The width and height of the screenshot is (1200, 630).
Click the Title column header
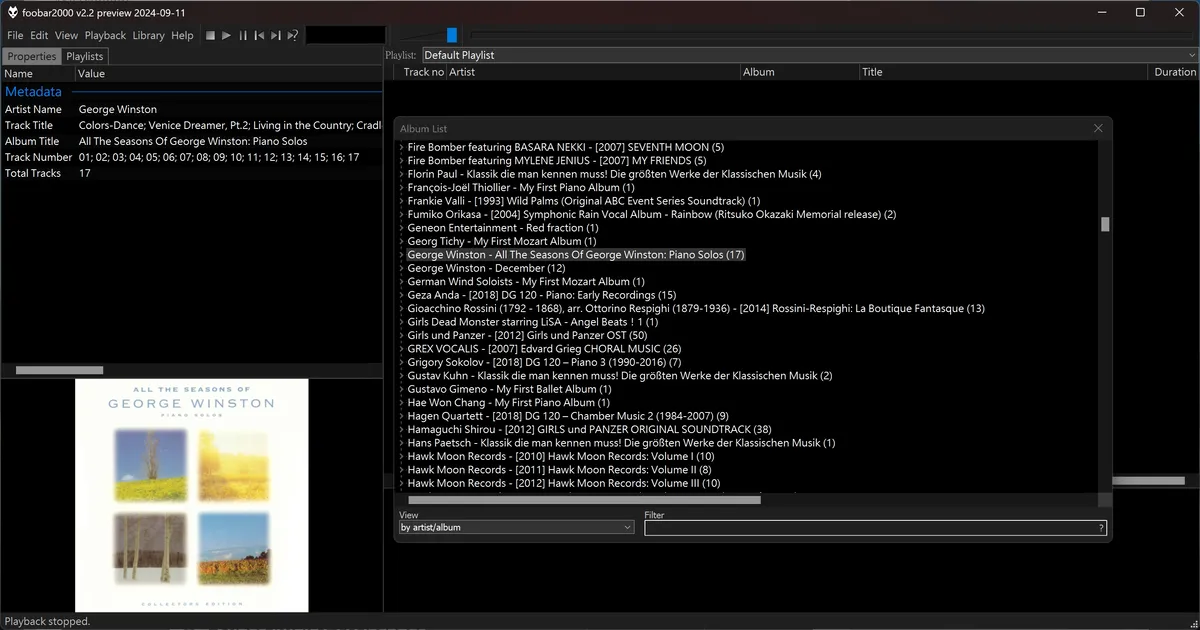point(1005,72)
